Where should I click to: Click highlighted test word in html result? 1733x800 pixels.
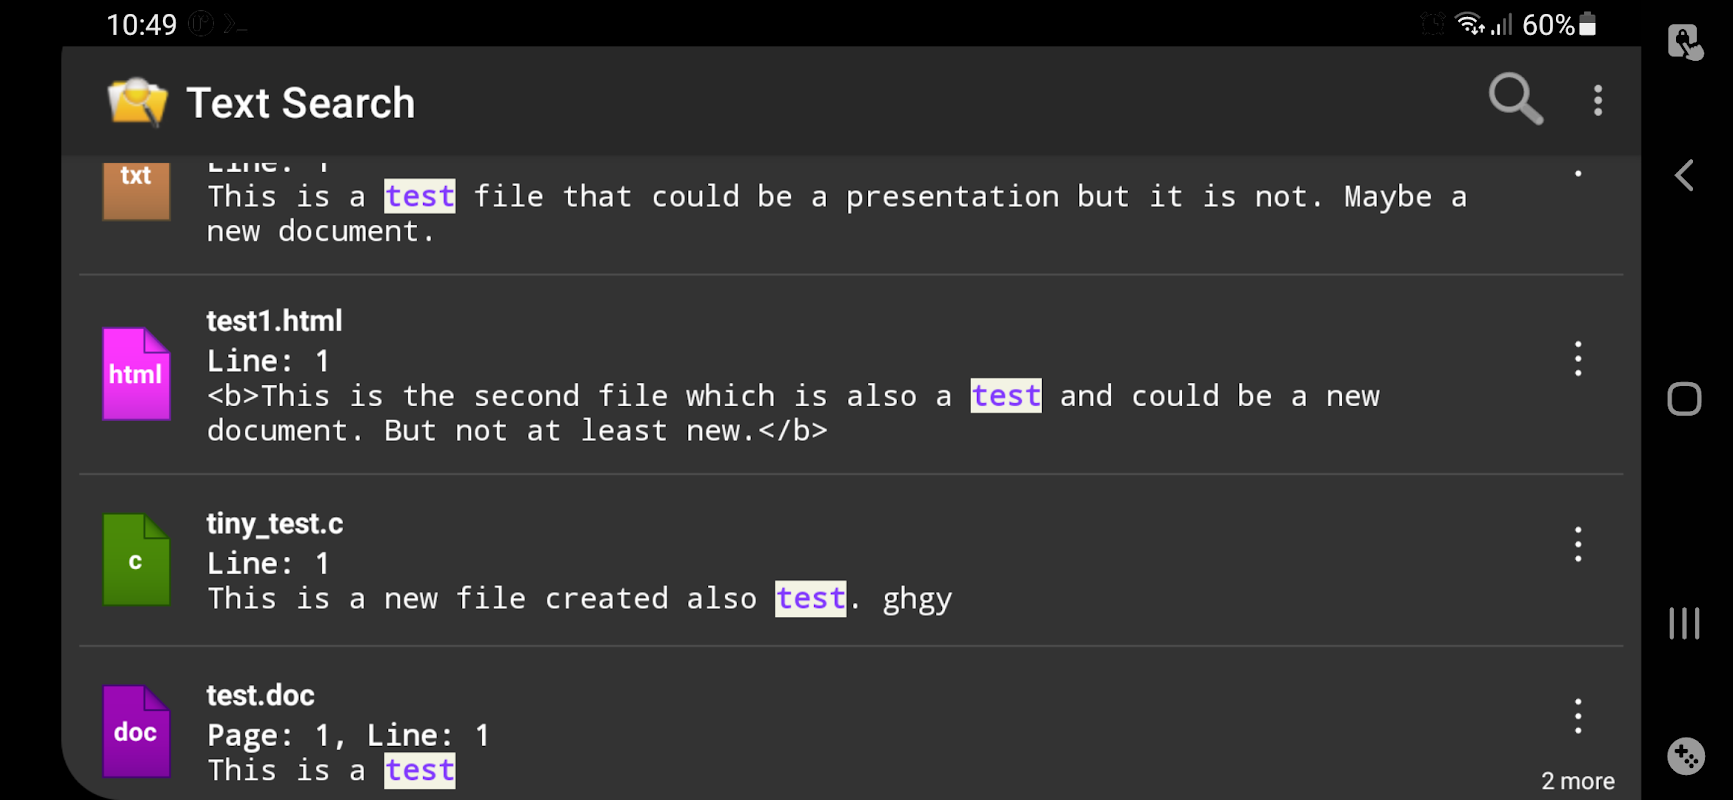(1006, 396)
